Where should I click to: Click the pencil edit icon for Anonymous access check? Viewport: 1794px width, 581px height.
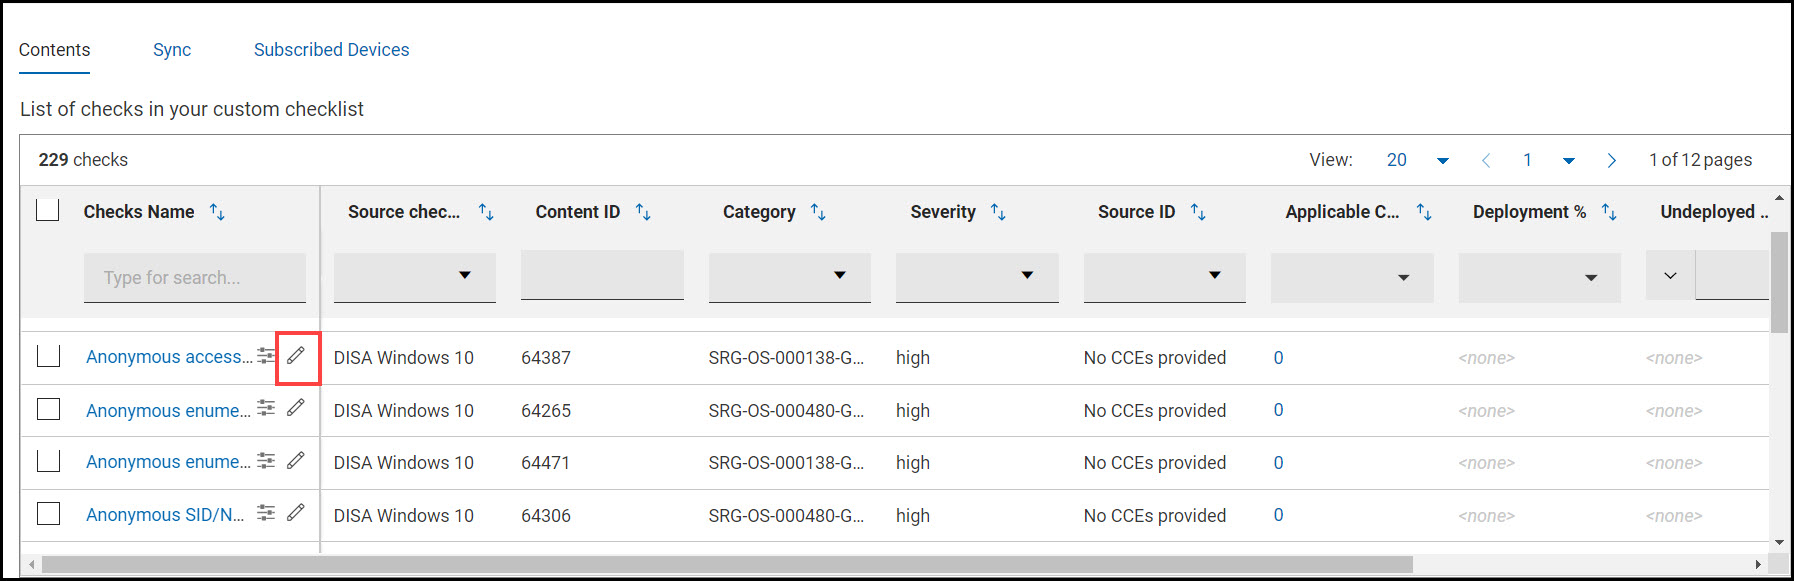pos(296,356)
